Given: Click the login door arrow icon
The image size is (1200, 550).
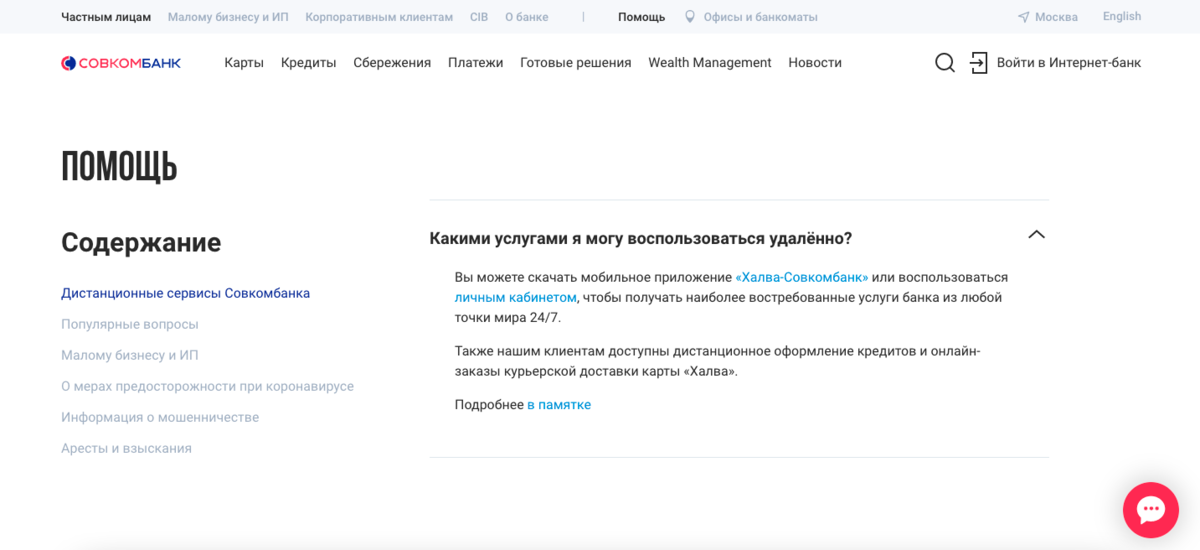Looking at the screenshot, I should click(x=978, y=63).
